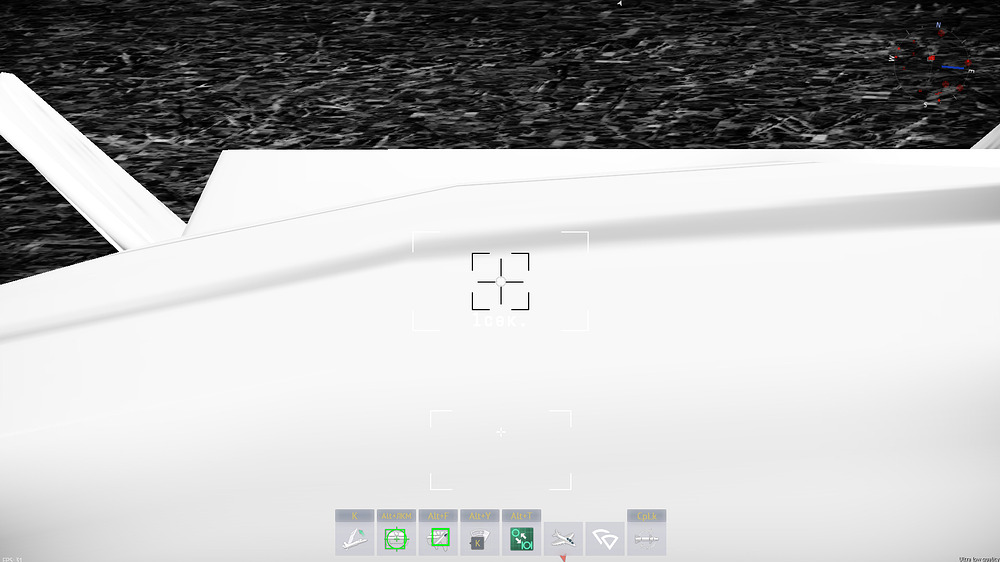Click the N heading on the compass
The height and width of the screenshot is (562, 1000).
pos(938,26)
